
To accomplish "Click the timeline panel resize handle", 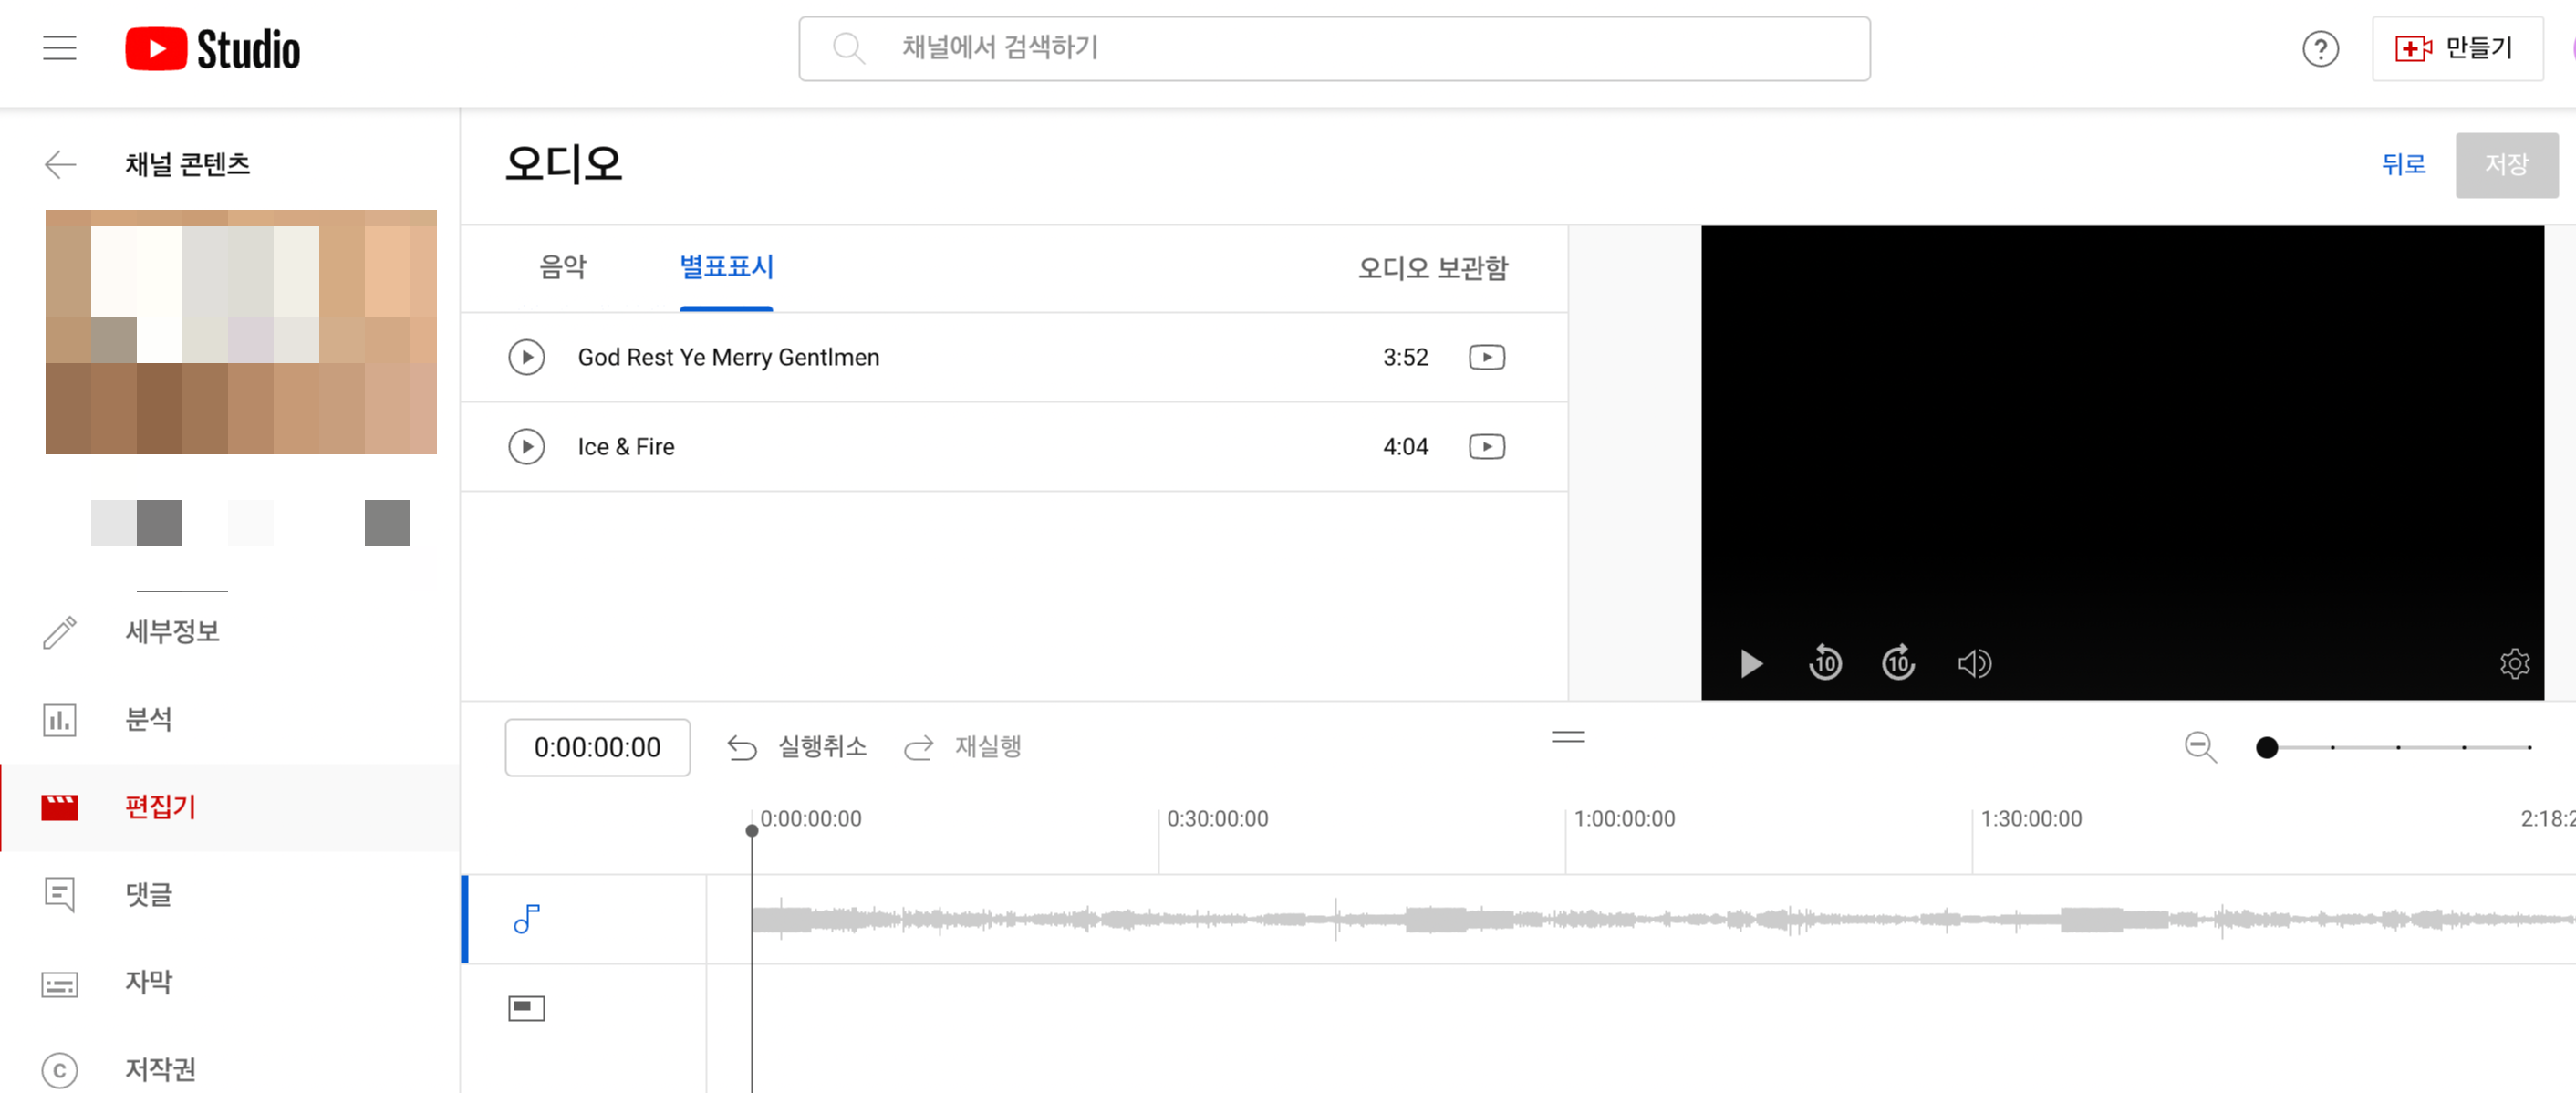I will pos(1568,737).
